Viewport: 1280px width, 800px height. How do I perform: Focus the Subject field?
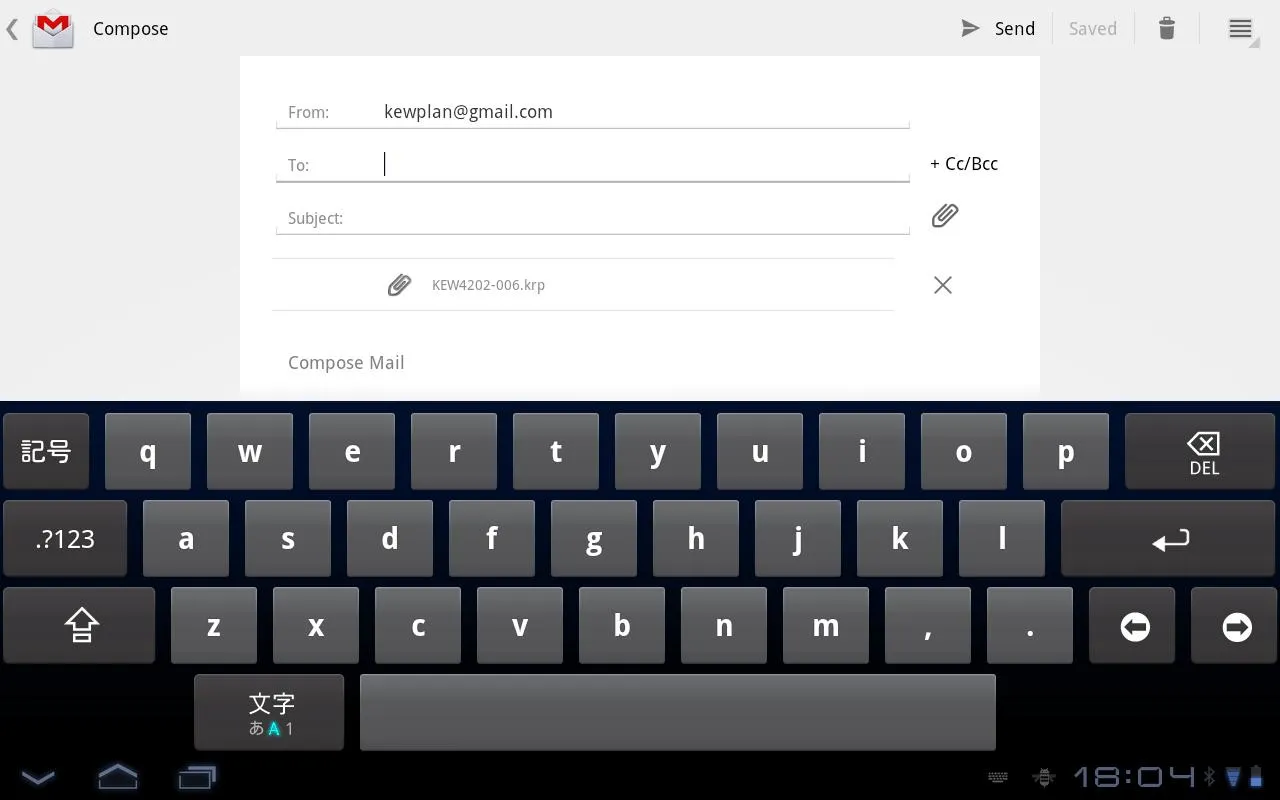click(593, 217)
